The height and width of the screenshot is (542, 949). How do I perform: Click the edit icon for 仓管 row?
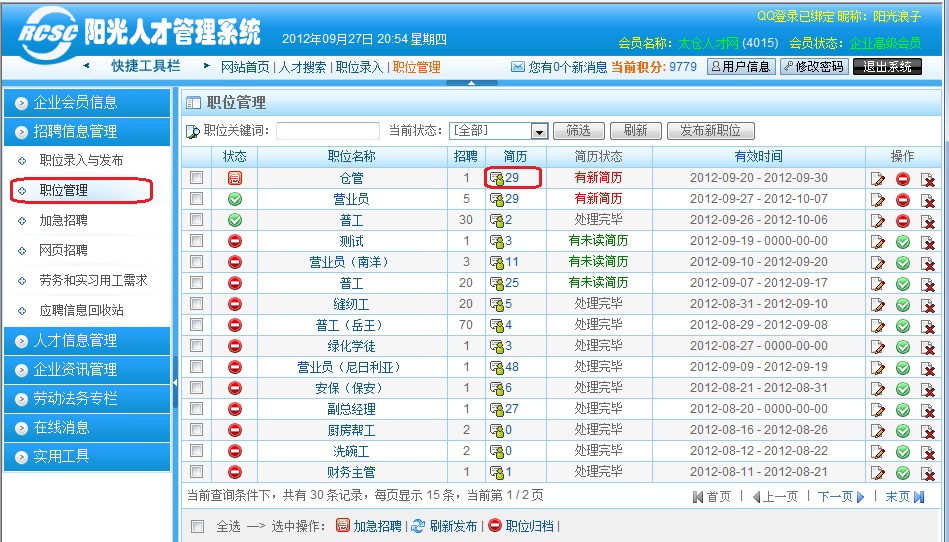point(878,179)
